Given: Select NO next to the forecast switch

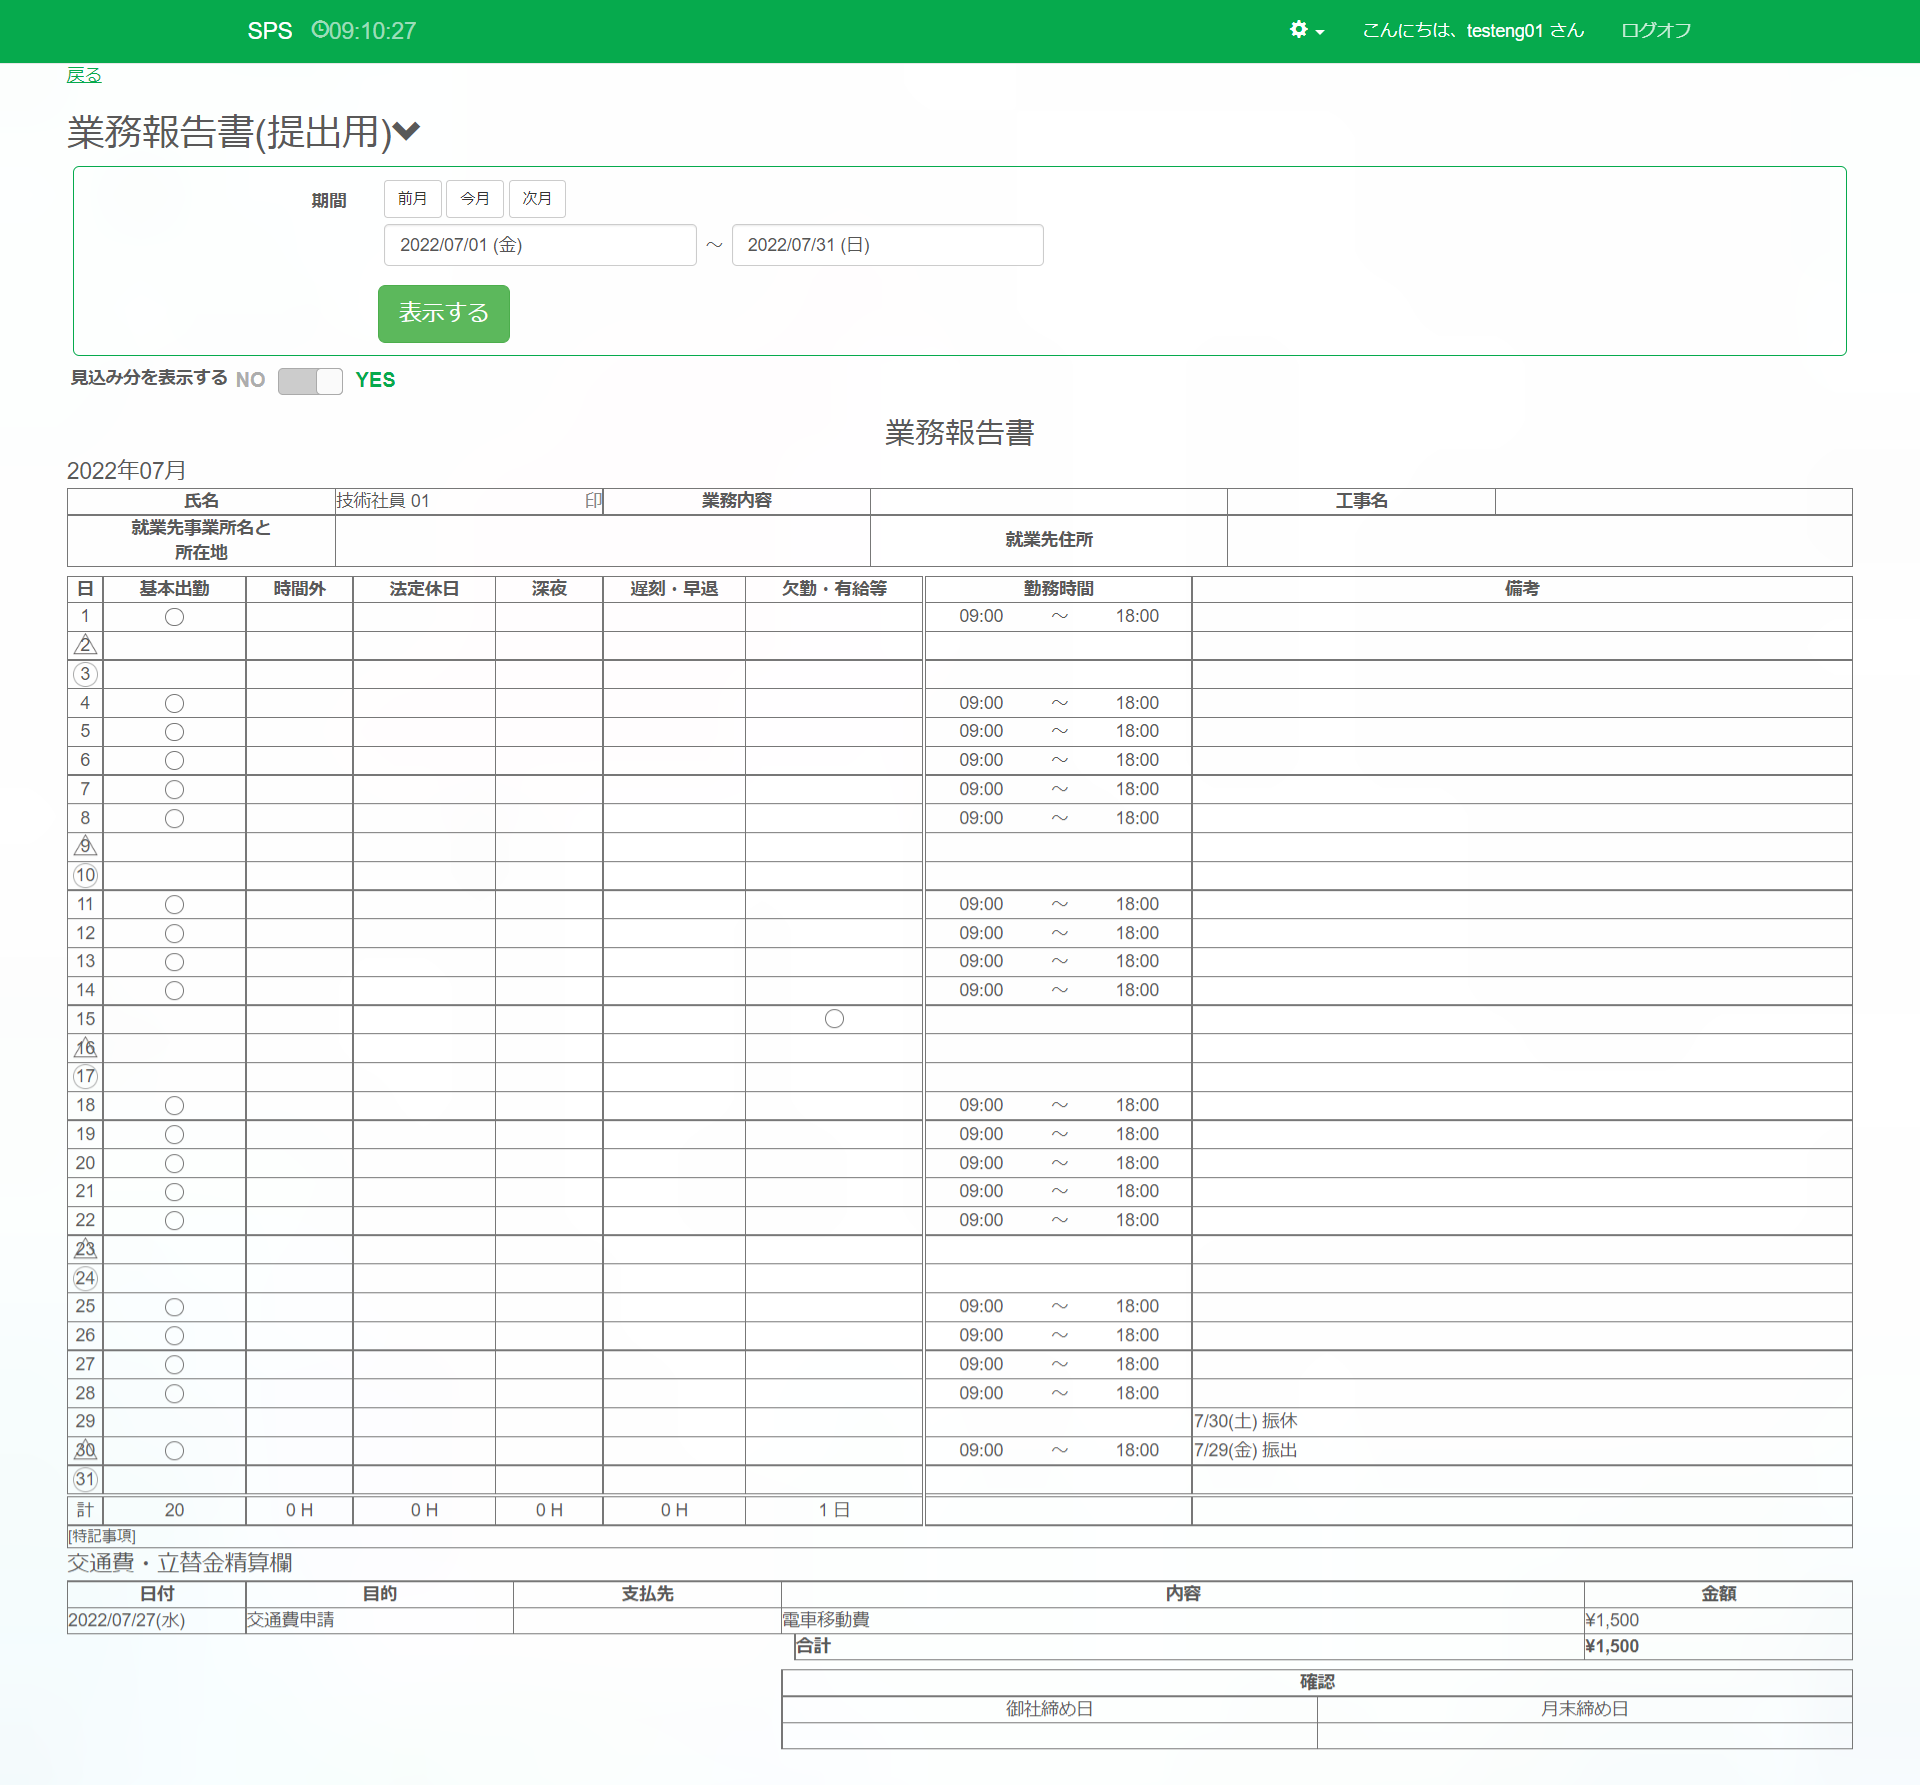Looking at the screenshot, I should [250, 380].
